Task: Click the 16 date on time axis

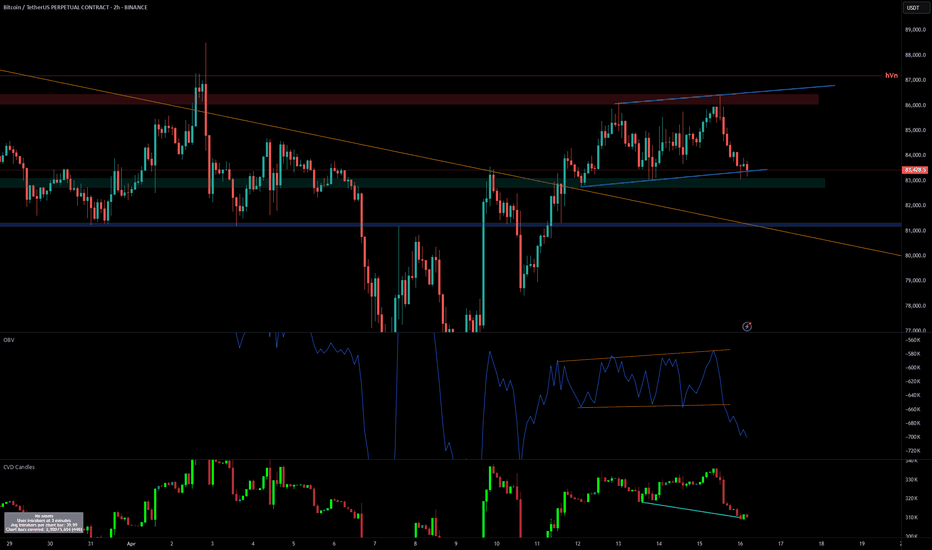Action: click(740, 543)
